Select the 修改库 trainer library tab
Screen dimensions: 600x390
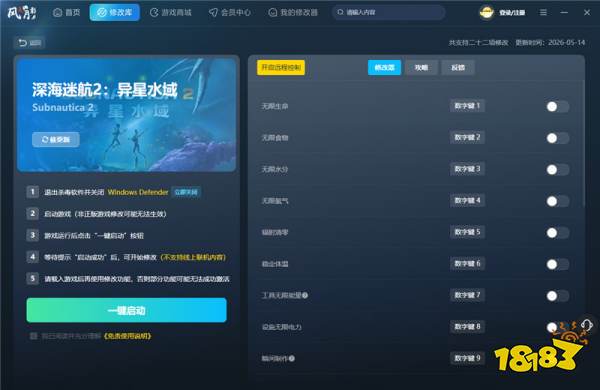[114, 13]
